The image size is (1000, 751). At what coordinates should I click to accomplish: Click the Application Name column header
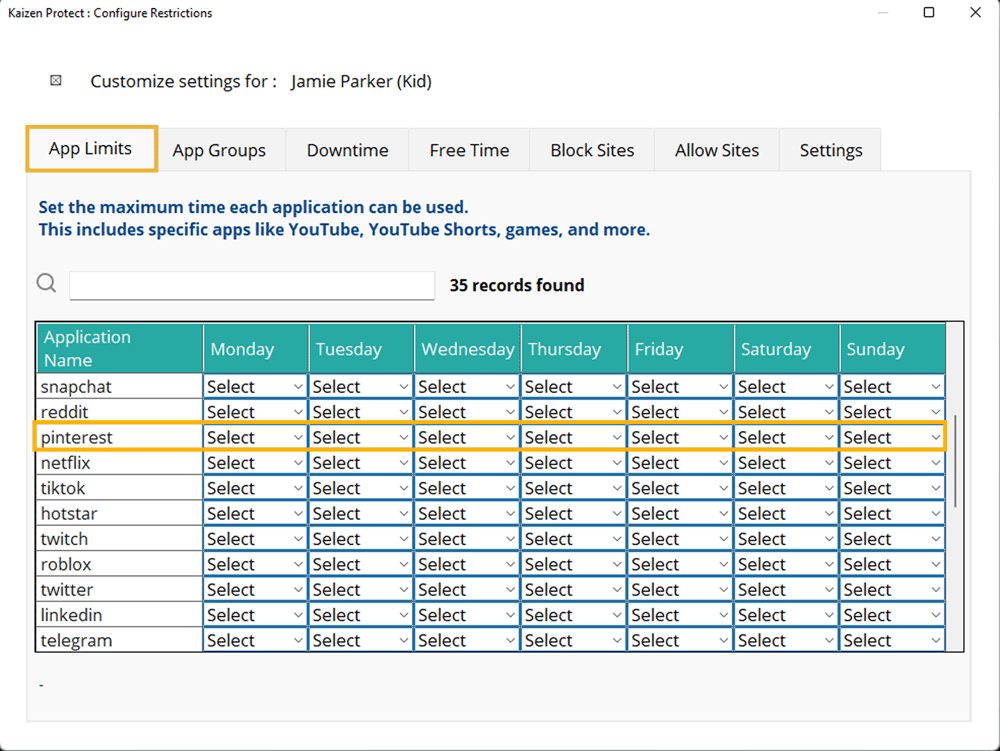click(119, 348)
